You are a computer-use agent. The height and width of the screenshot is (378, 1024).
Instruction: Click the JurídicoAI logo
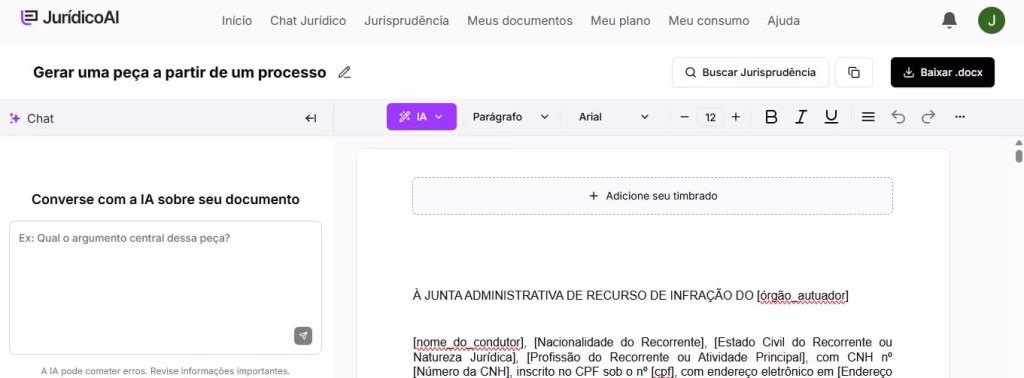[x=70, y=18]
